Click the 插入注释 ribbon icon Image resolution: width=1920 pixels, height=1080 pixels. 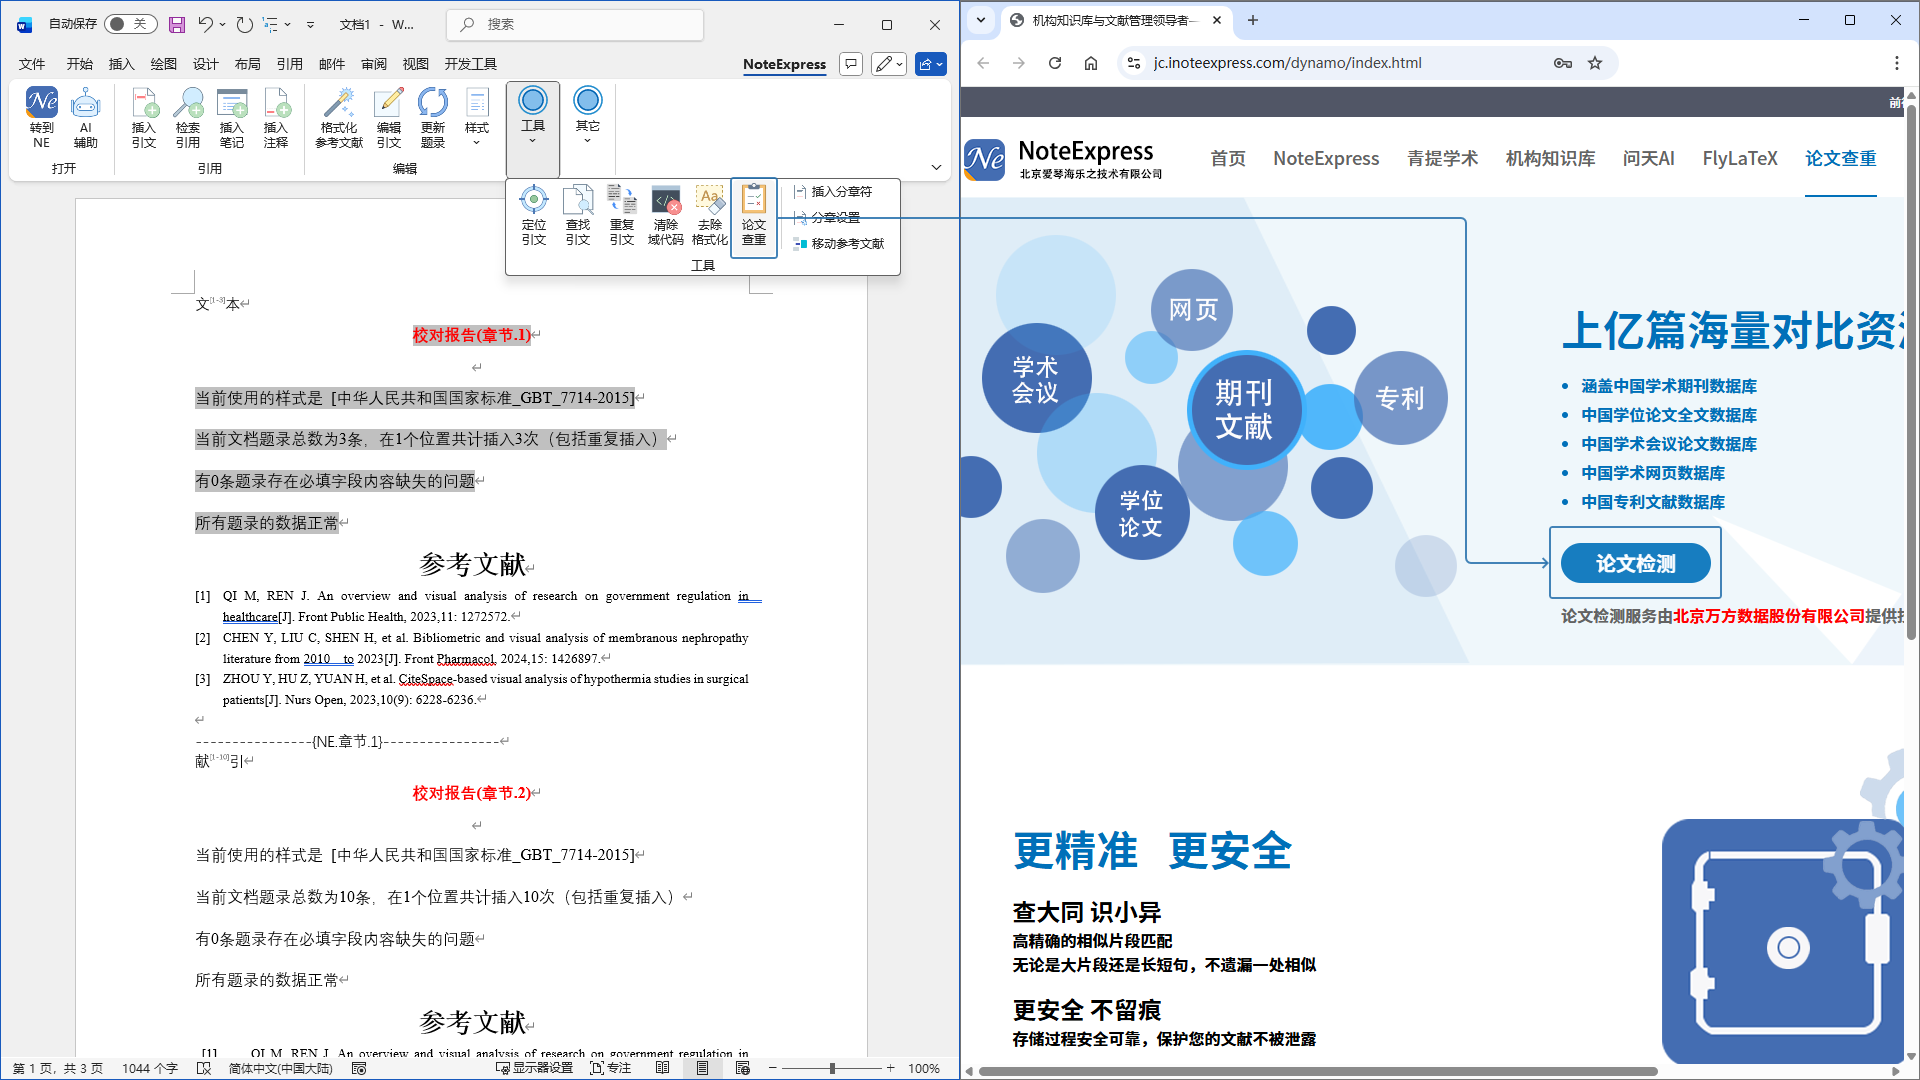click(x=276, y=118)
